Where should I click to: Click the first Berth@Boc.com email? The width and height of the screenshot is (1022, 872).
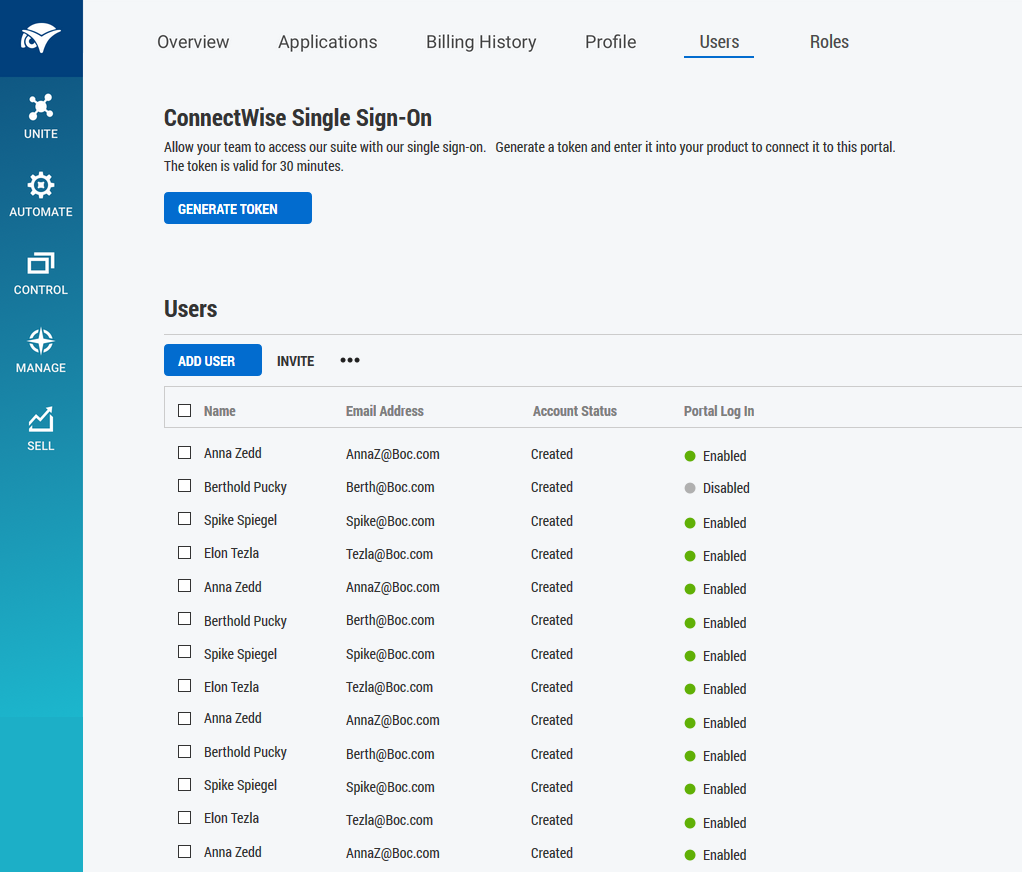click(390, 487)
